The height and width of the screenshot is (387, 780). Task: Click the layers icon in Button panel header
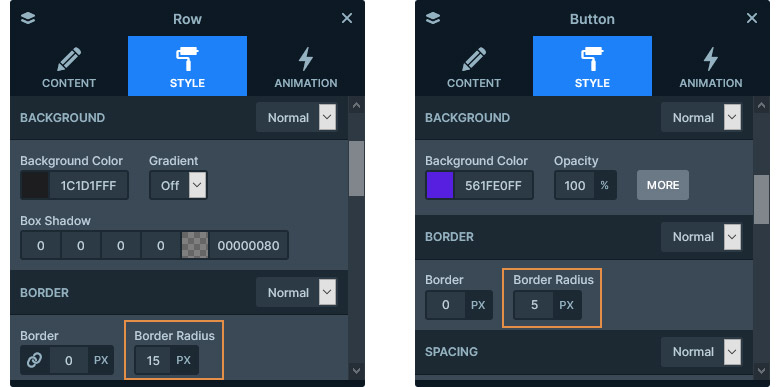tap(433, 18)
